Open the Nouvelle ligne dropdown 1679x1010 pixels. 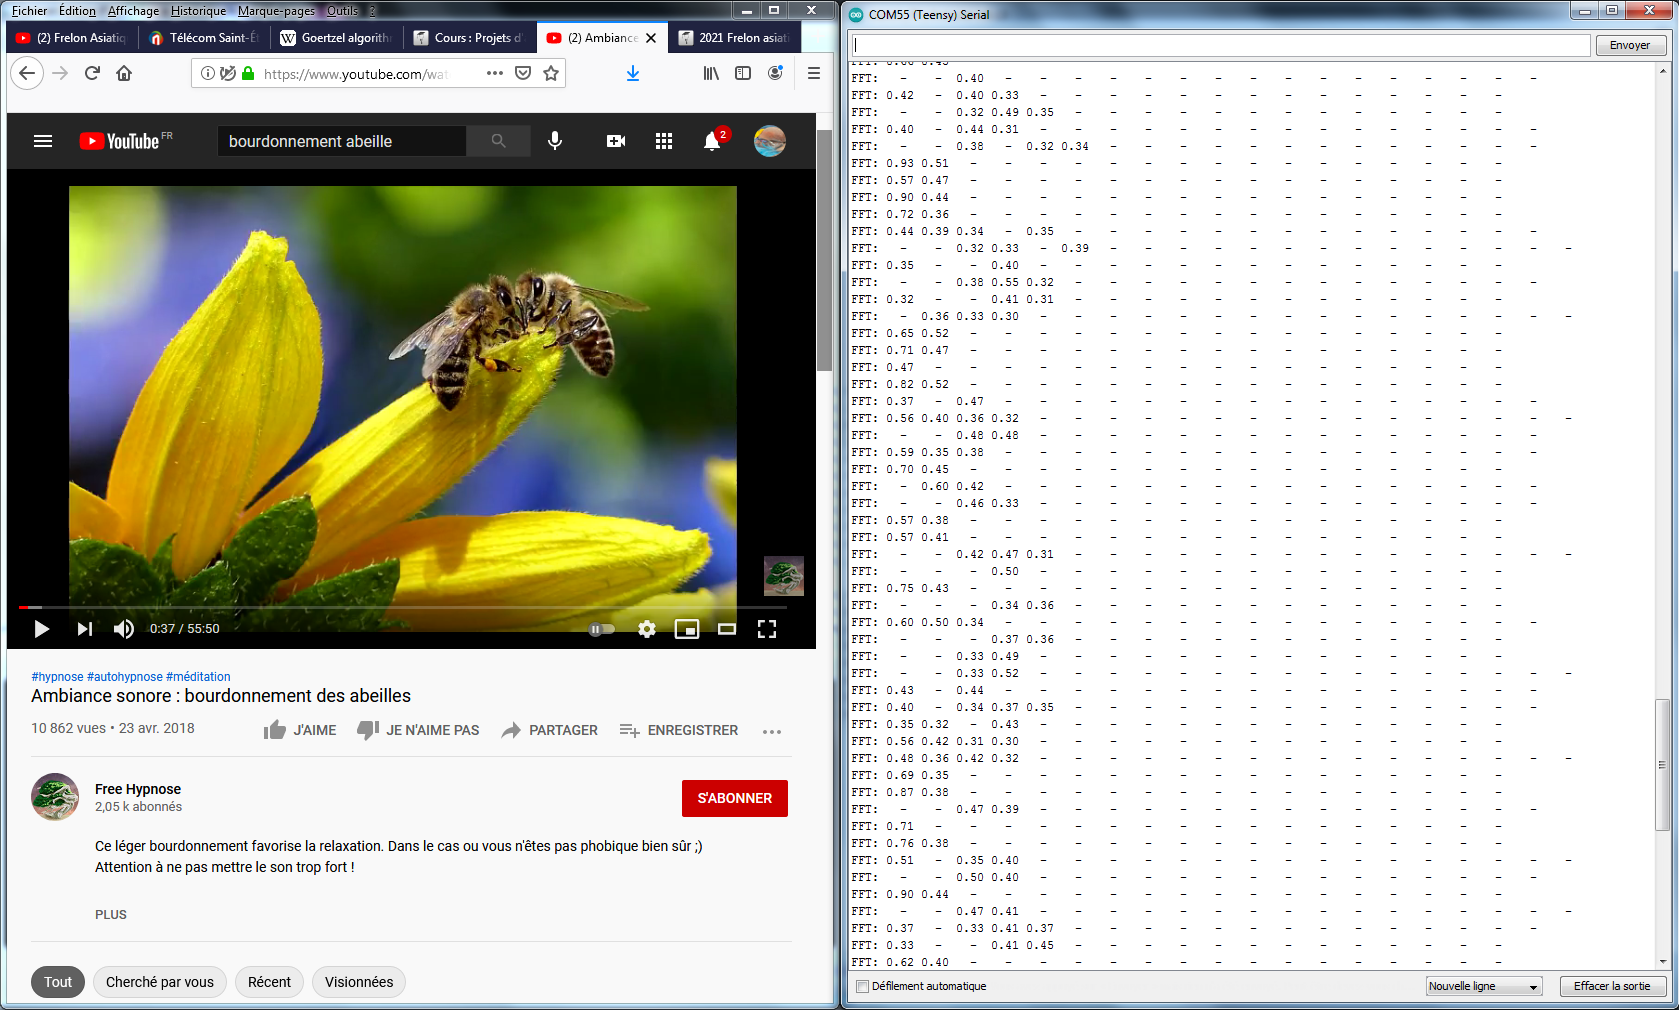[1484, 986]
